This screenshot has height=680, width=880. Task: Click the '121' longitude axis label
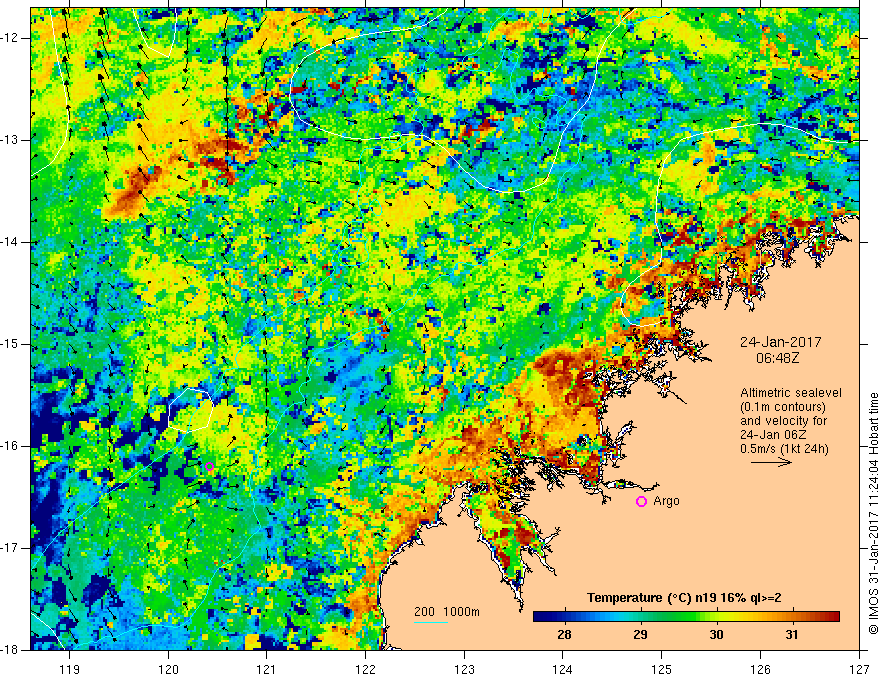click(267, 669)
